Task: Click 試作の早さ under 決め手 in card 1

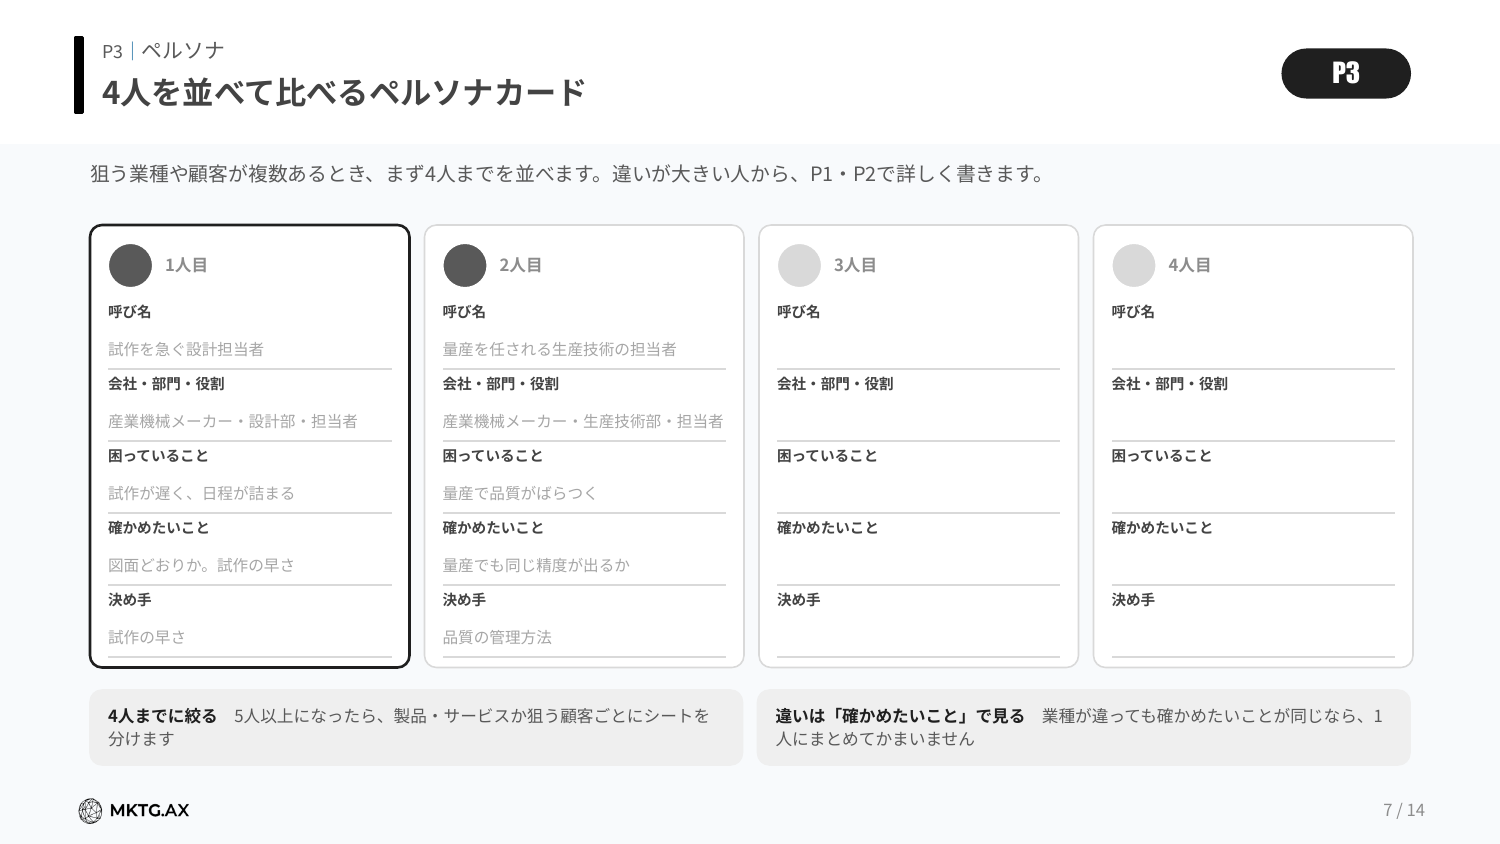Action: pyautogui.click(x=147, y=637)
